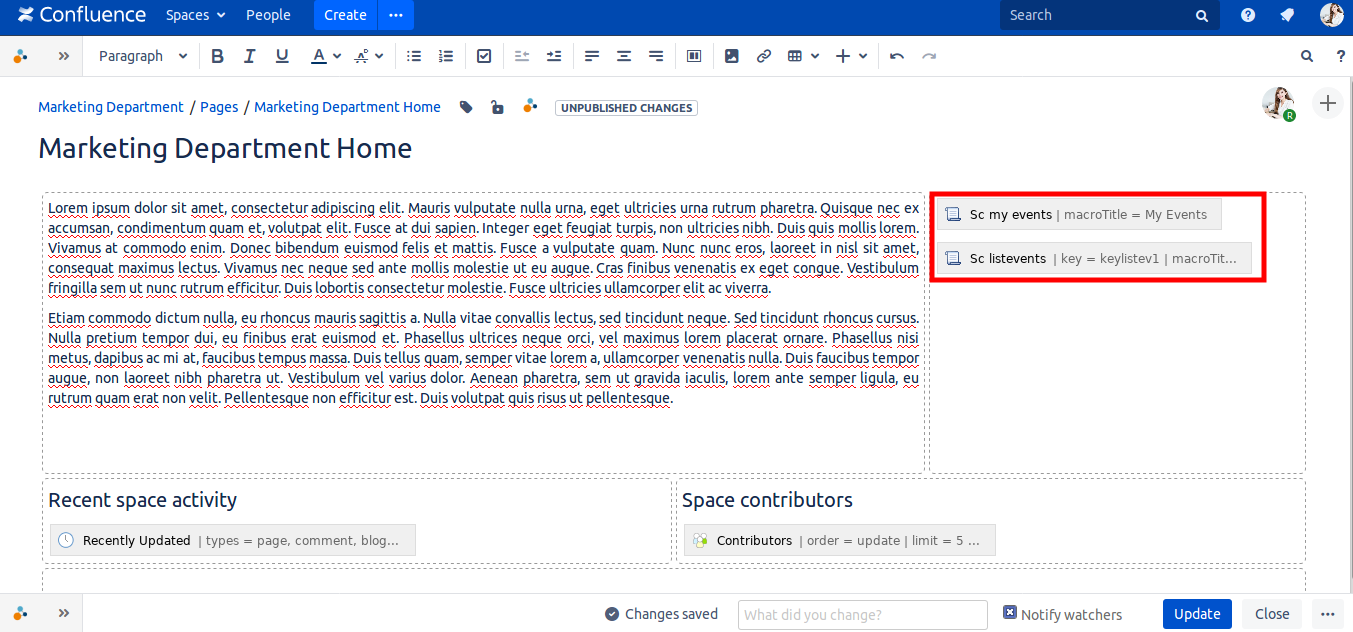
Task: Click the 'What did you change?' field
Action: tap(862, 615)
